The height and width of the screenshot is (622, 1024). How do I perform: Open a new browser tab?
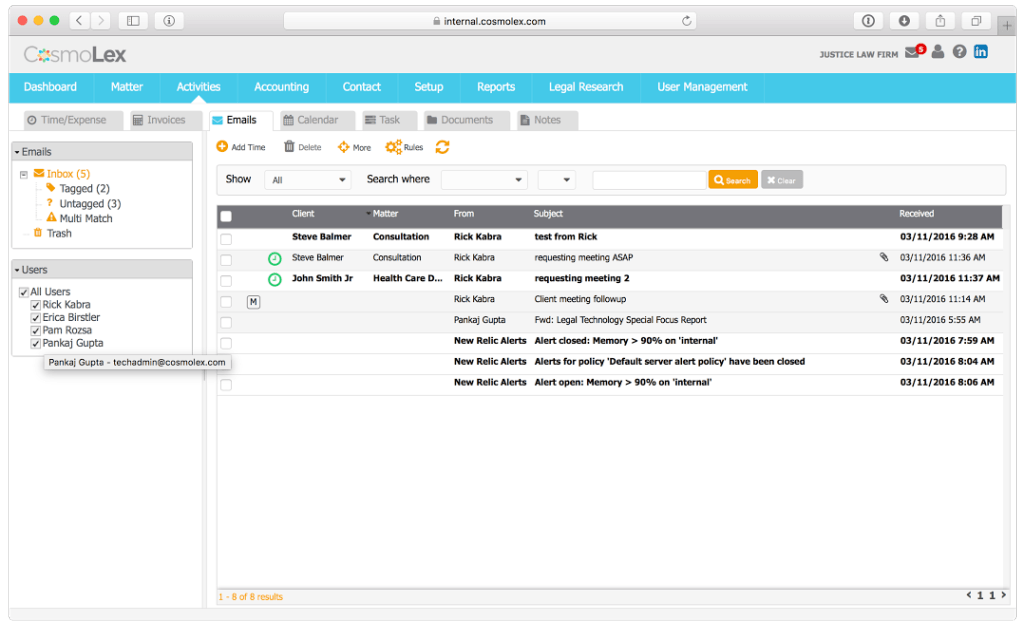pos(1007,25)
